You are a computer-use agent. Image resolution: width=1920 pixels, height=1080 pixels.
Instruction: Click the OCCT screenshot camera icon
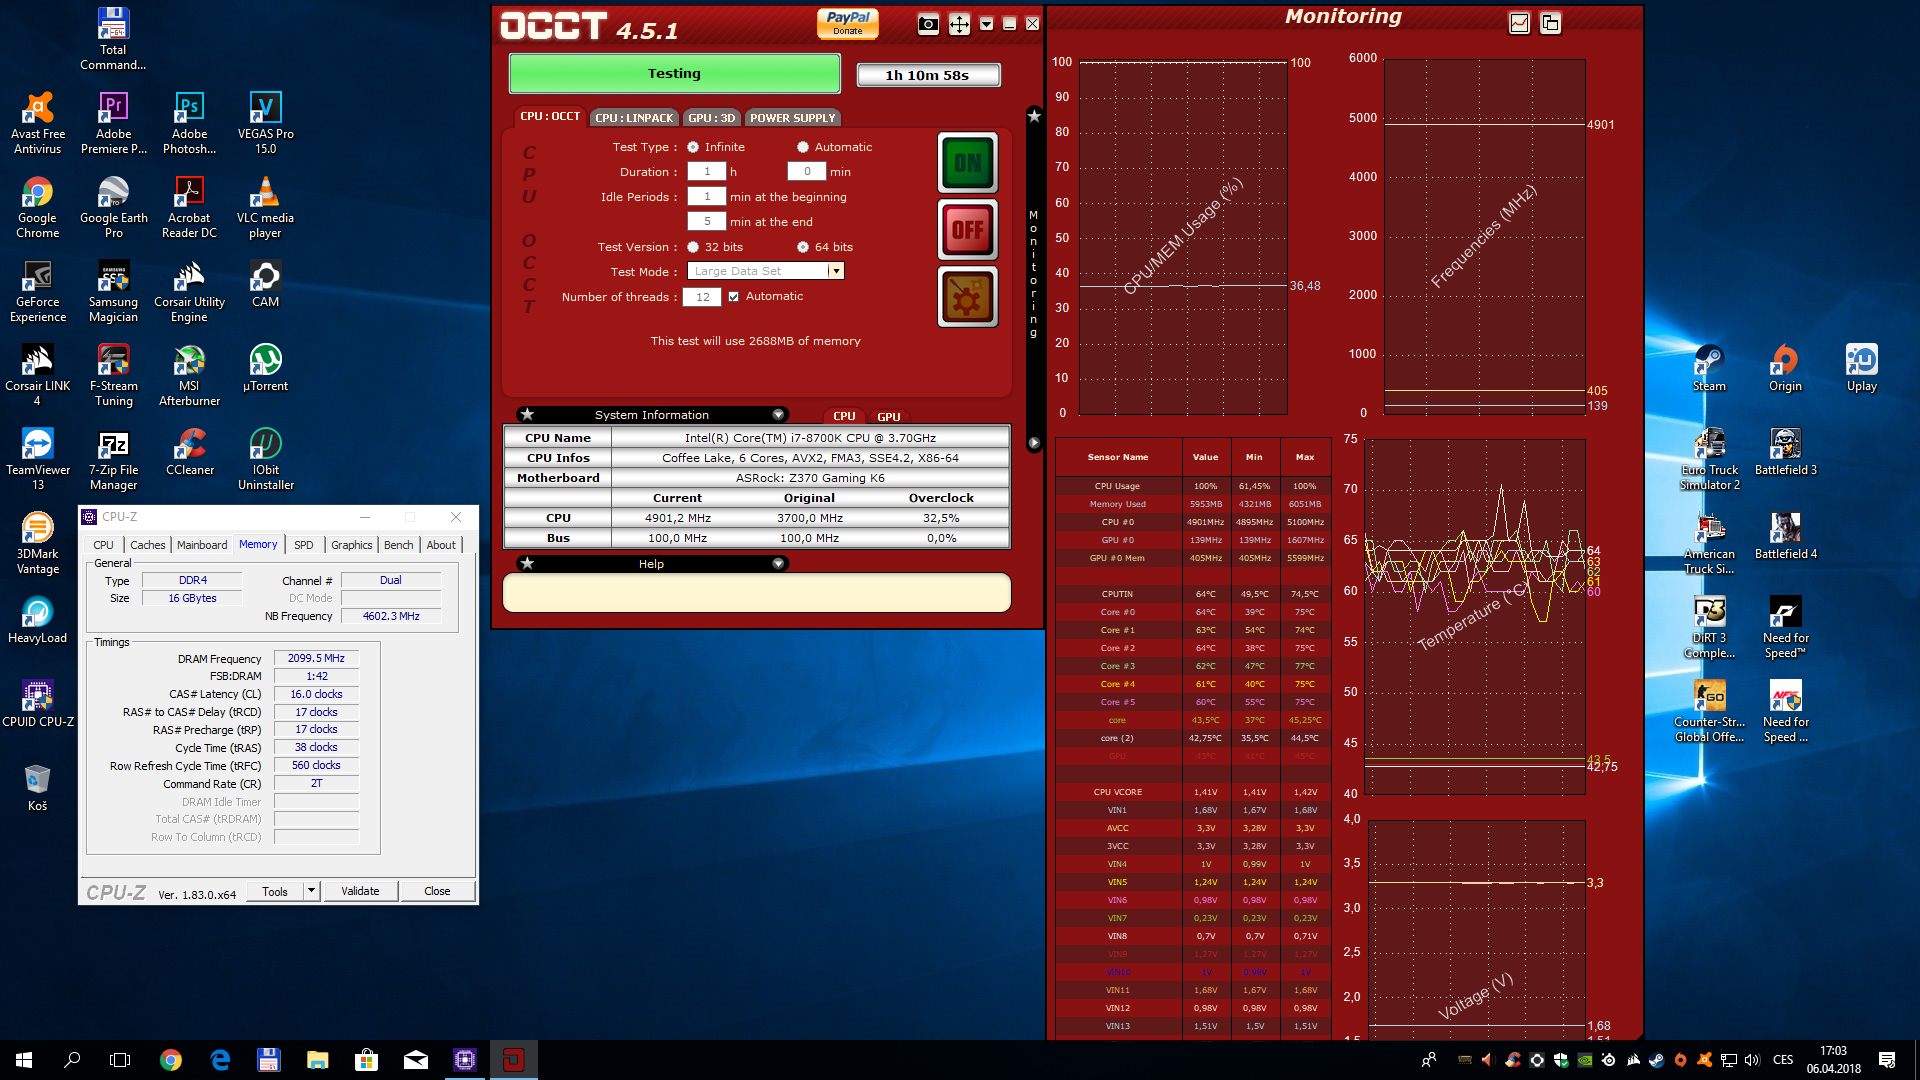coord(928,24)
